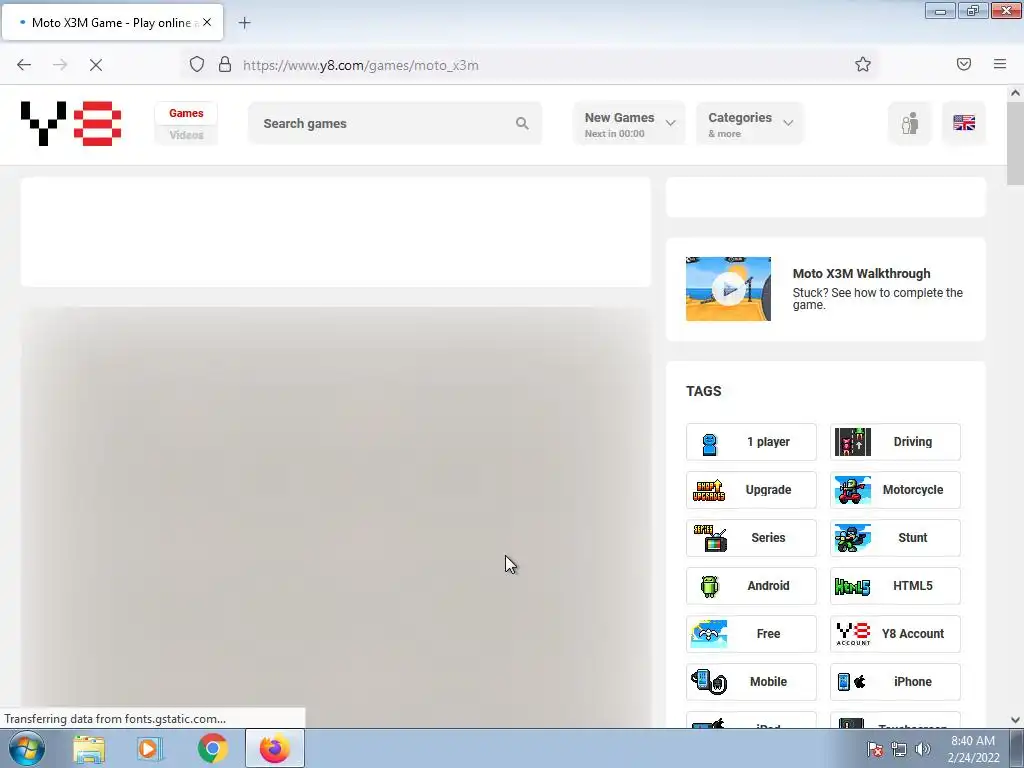1024x768 pixels.
Task: Select the iPhone tag
Action: coord(895,682)
